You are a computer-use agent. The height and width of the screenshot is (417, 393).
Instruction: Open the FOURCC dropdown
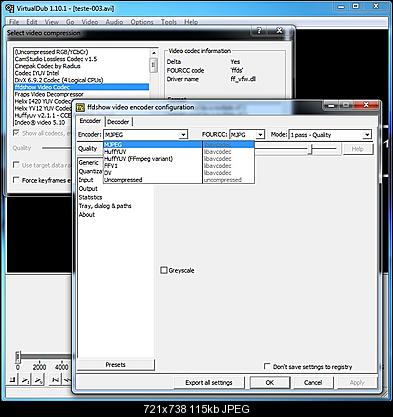261,135
